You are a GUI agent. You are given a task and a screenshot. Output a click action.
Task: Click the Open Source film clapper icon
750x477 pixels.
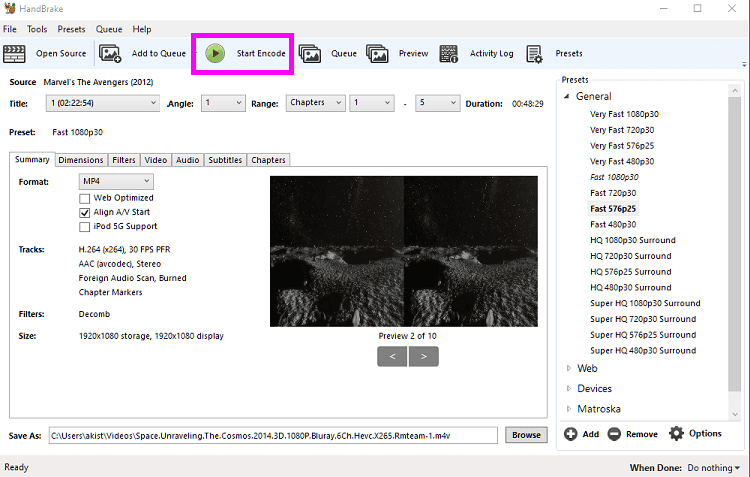tap(14, 54)
